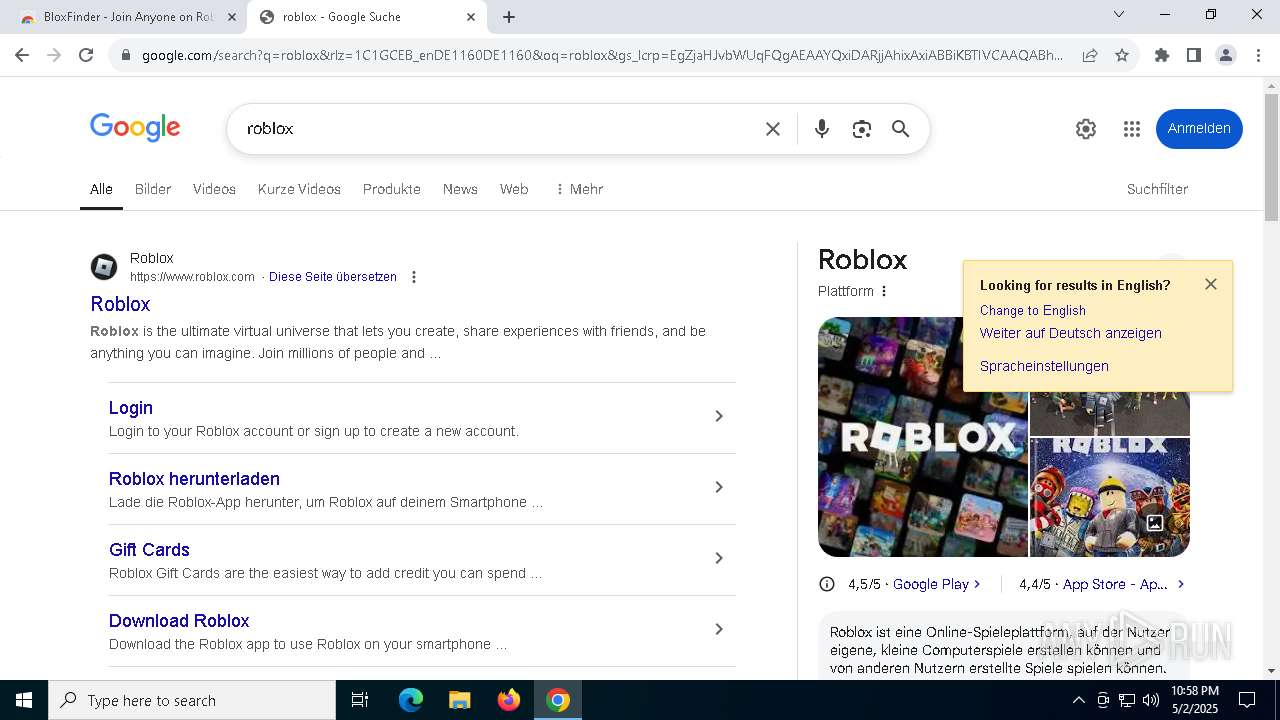Open Chrome extensions puzzle icon
This screenshot has width=1280, height=720.
coord(1162,55)
